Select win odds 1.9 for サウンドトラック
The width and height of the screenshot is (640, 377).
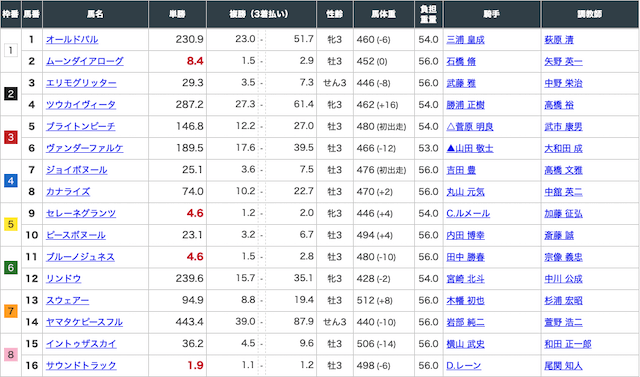[195, 366]
